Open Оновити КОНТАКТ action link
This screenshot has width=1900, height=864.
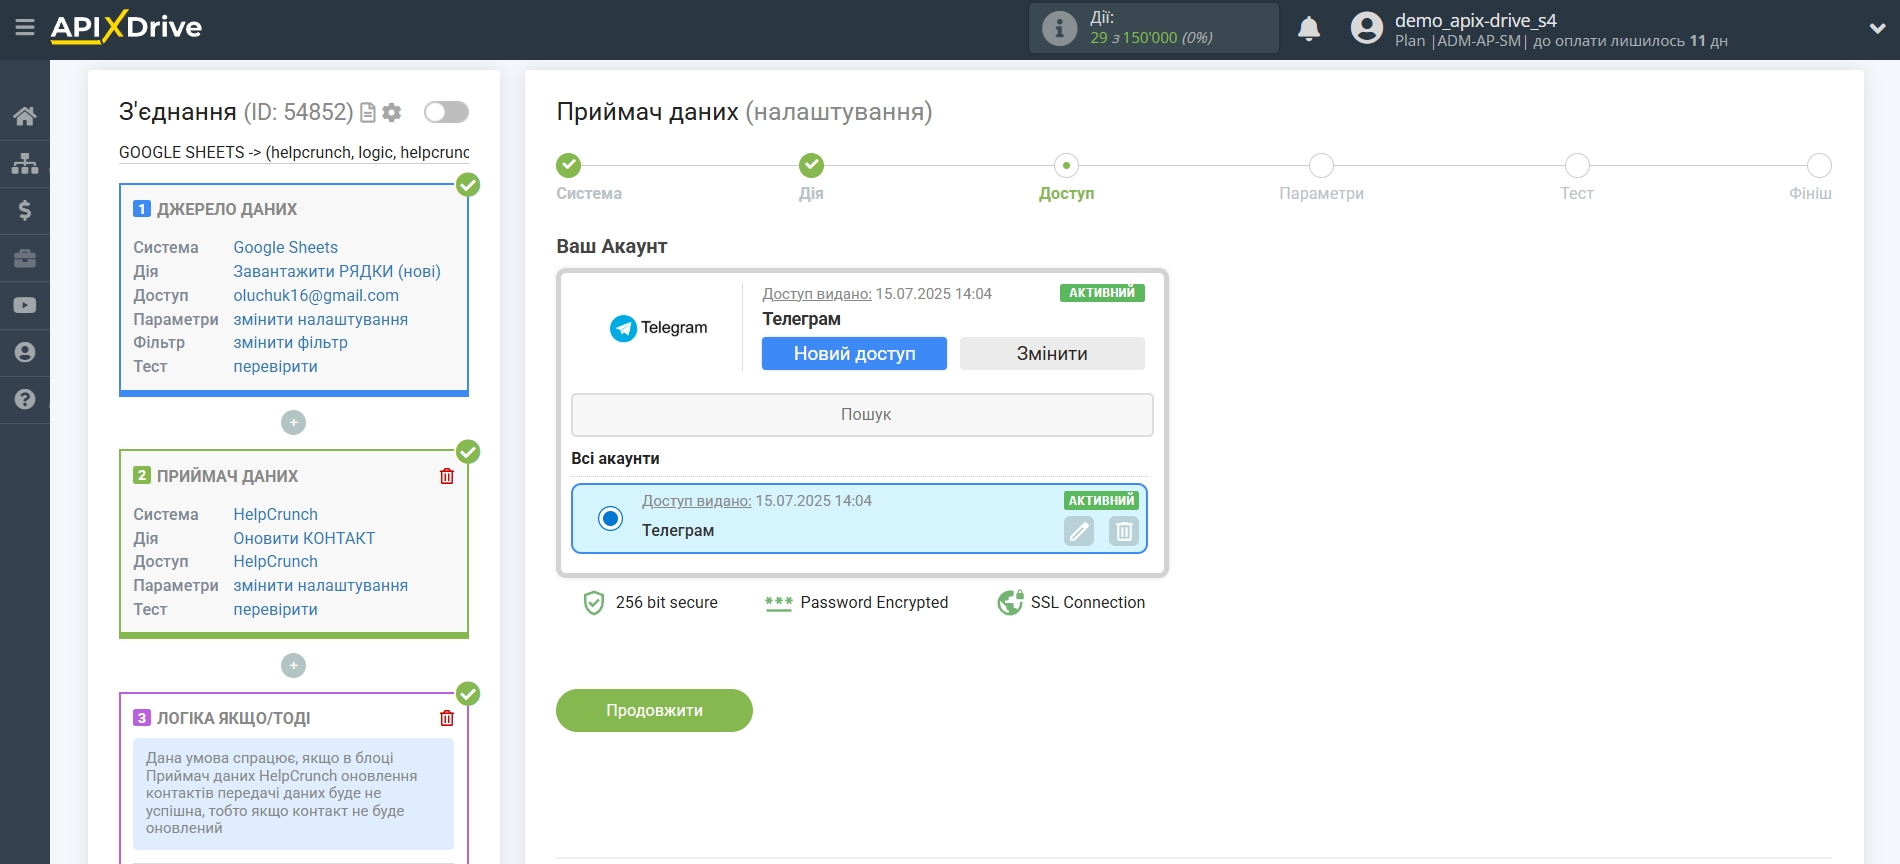coord(304,538)
